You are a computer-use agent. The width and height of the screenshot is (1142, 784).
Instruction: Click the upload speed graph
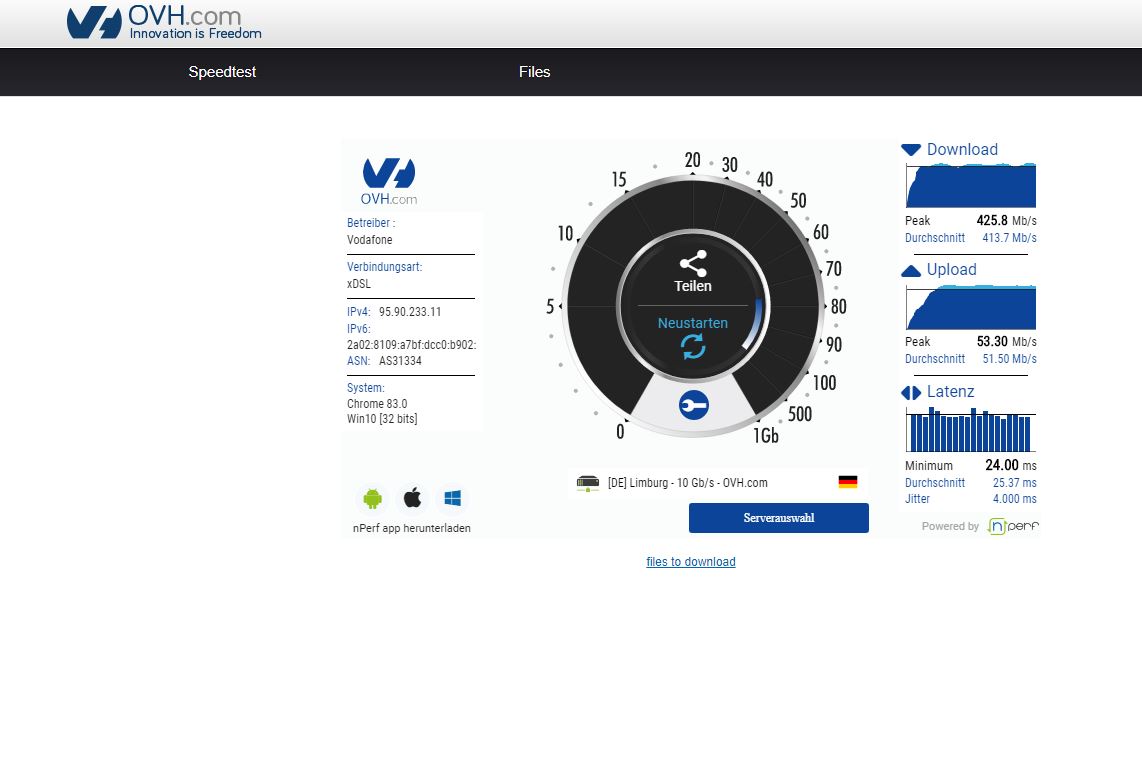[971, 307]
